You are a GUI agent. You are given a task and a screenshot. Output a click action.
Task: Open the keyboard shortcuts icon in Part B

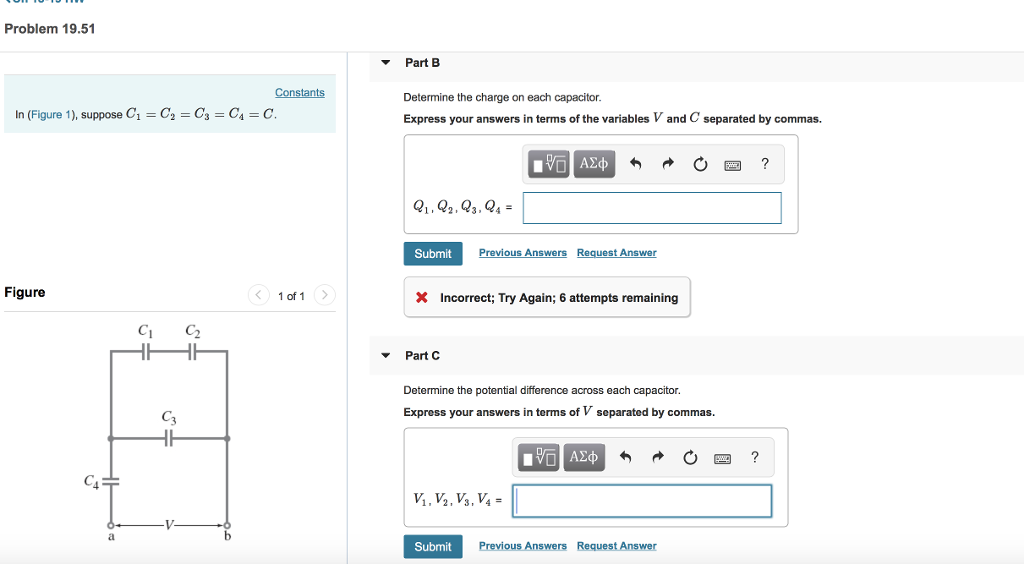tap(733, 165)
